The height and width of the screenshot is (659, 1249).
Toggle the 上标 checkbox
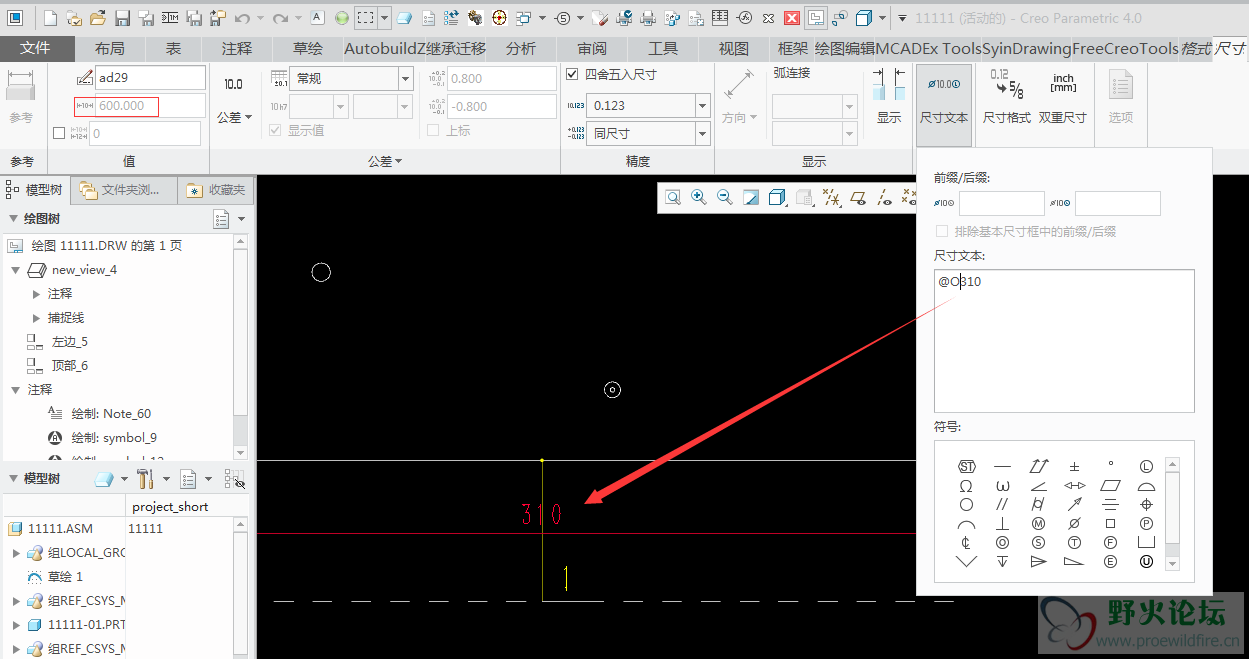tap(433, 130)
